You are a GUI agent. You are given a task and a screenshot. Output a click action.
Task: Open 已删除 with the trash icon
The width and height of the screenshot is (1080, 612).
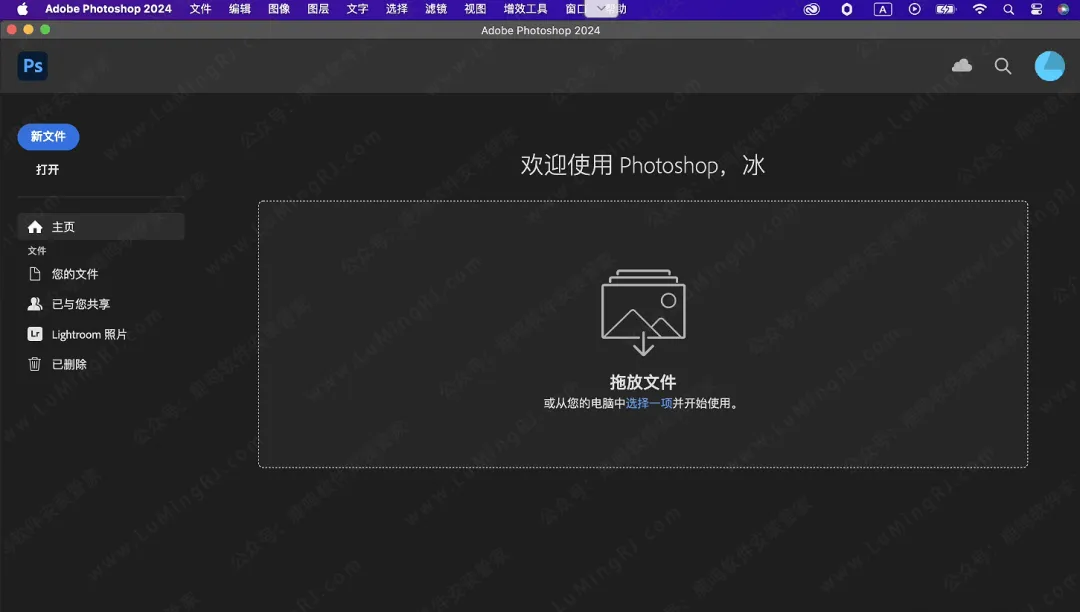[x=34, y=364]
